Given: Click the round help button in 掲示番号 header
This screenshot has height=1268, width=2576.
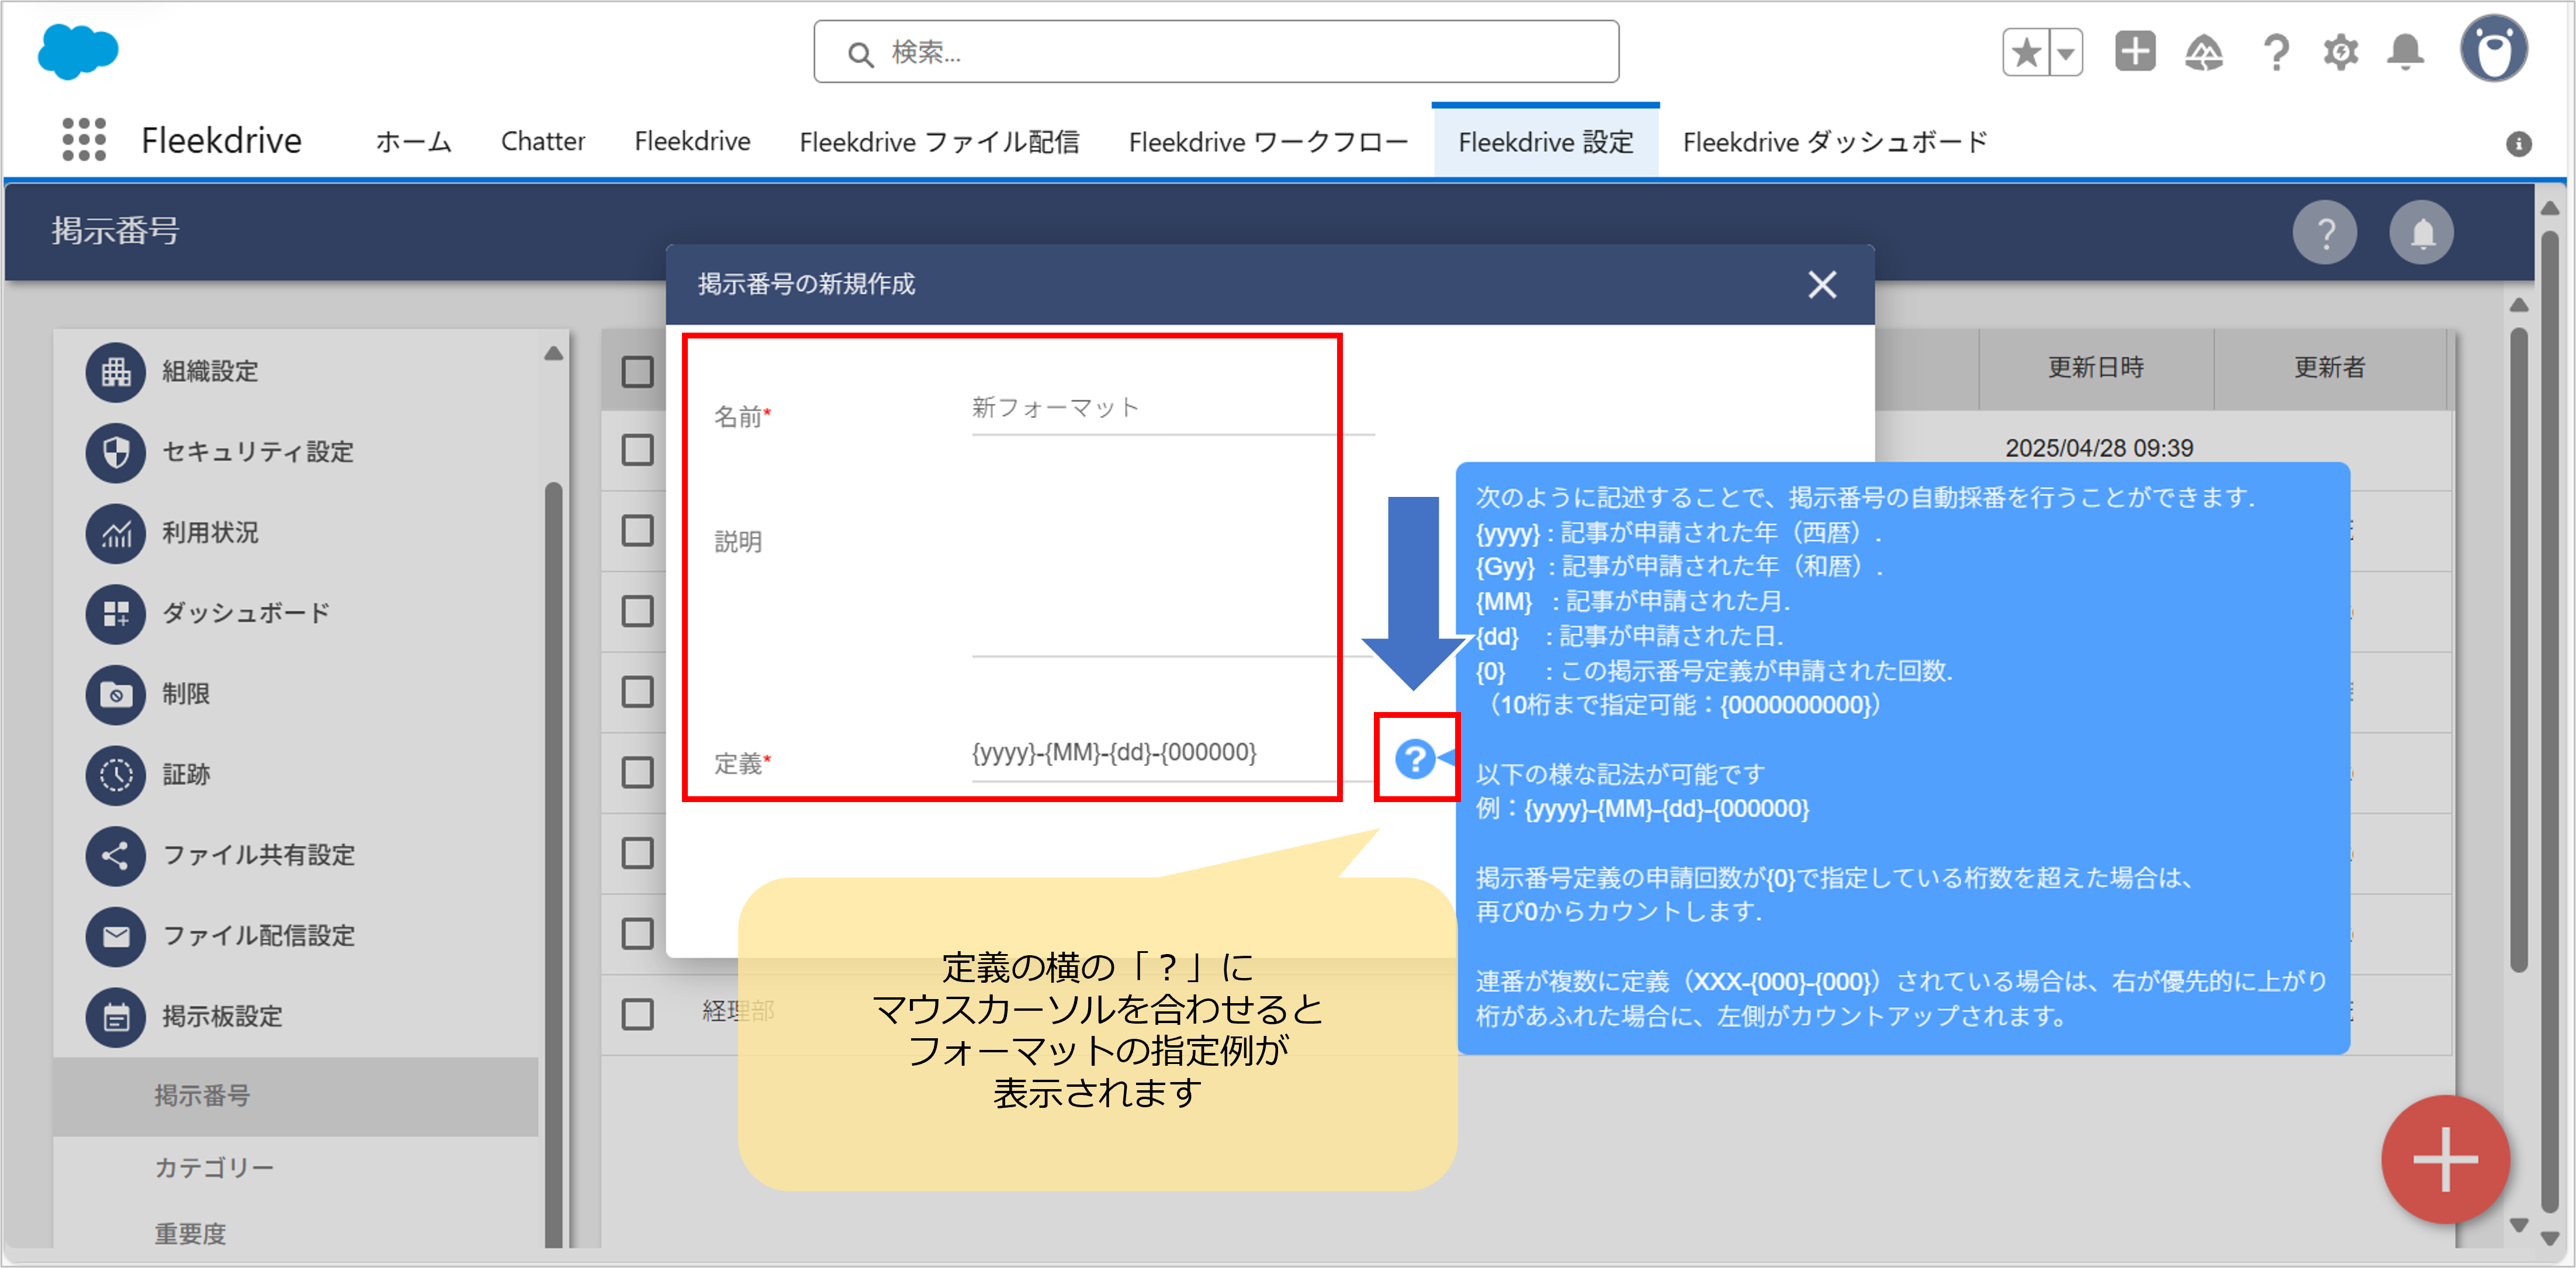Looking at the screenshot, I should (2325, 233).
